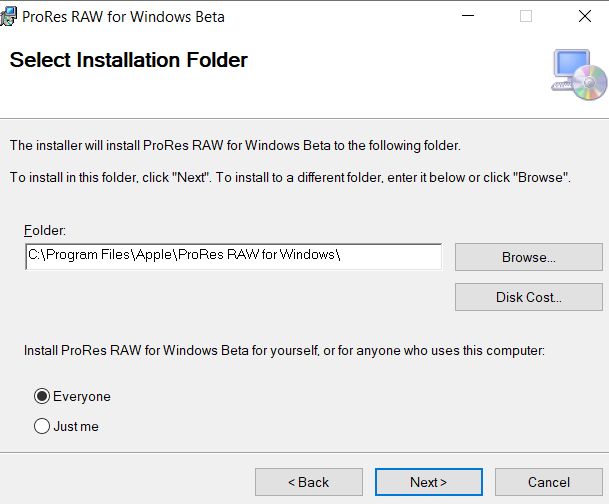Viewport: 609px width, 504px height.
Task: Open the Browse folder dialog
Action: [529, 257]
